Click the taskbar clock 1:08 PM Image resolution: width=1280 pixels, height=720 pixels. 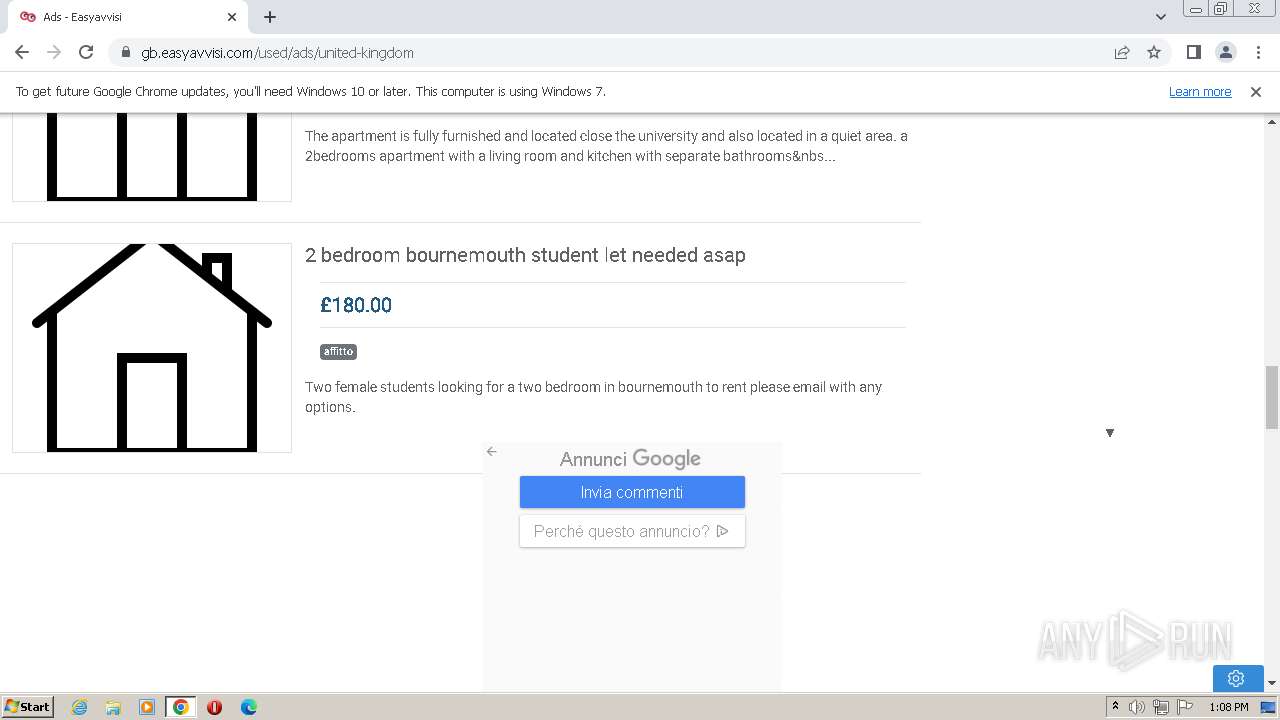pos(1228,707)
